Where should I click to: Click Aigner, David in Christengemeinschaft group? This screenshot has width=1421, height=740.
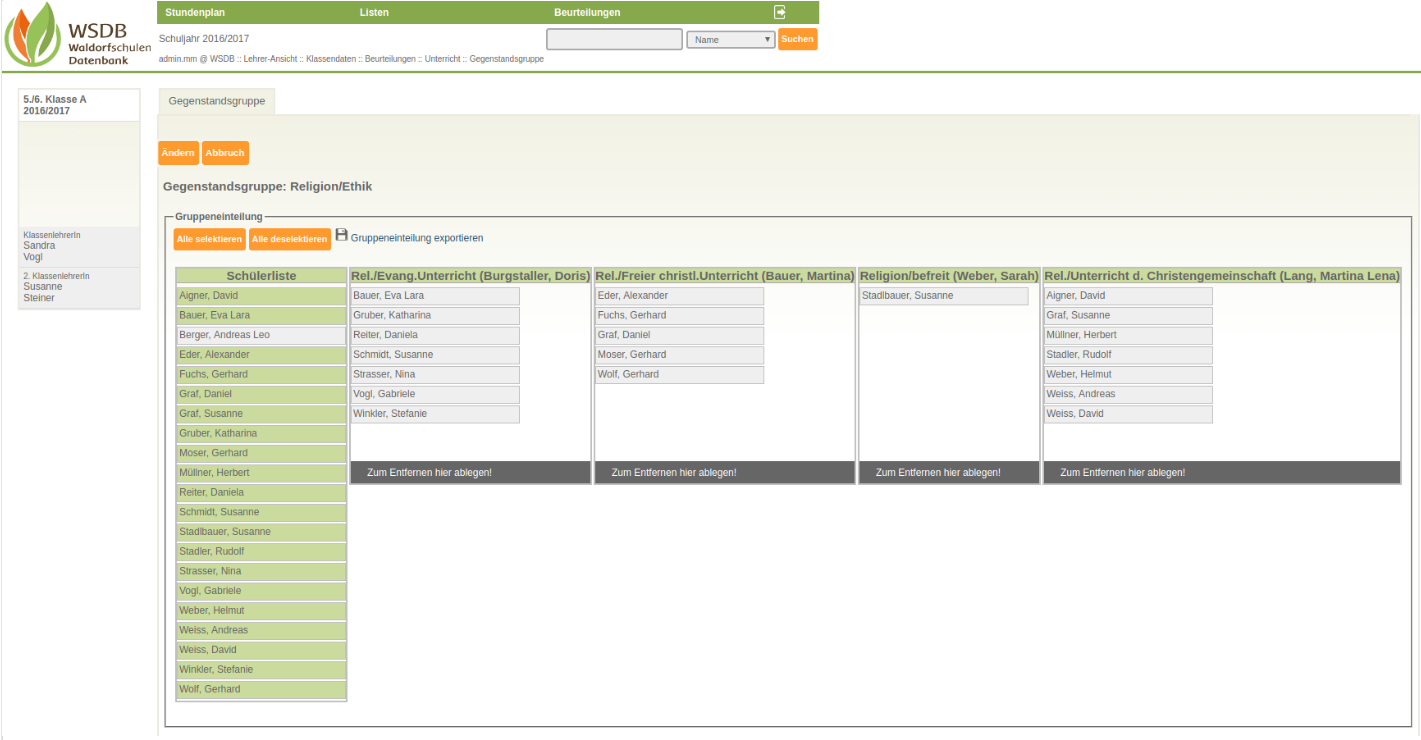[x=1128, y=296]
